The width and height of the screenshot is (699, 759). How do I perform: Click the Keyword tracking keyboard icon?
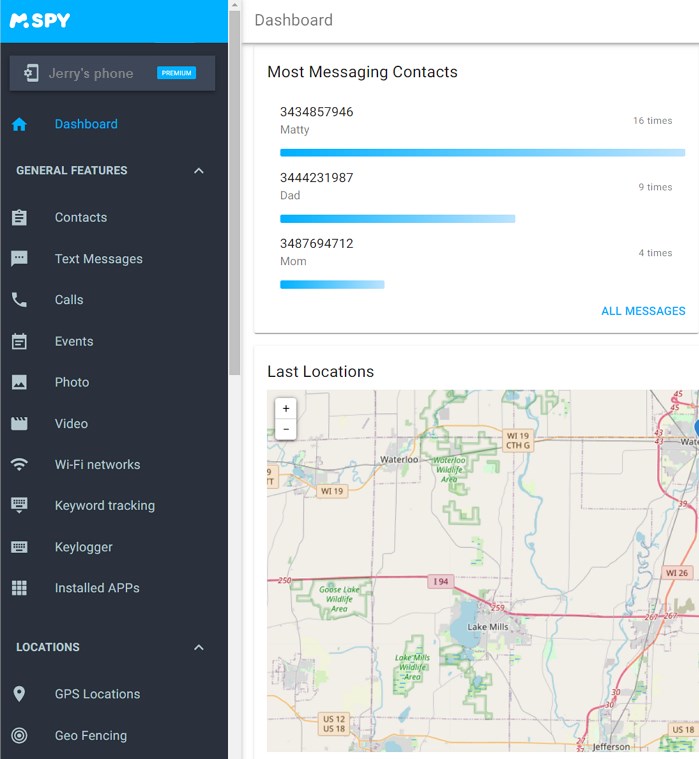[19, 505]
